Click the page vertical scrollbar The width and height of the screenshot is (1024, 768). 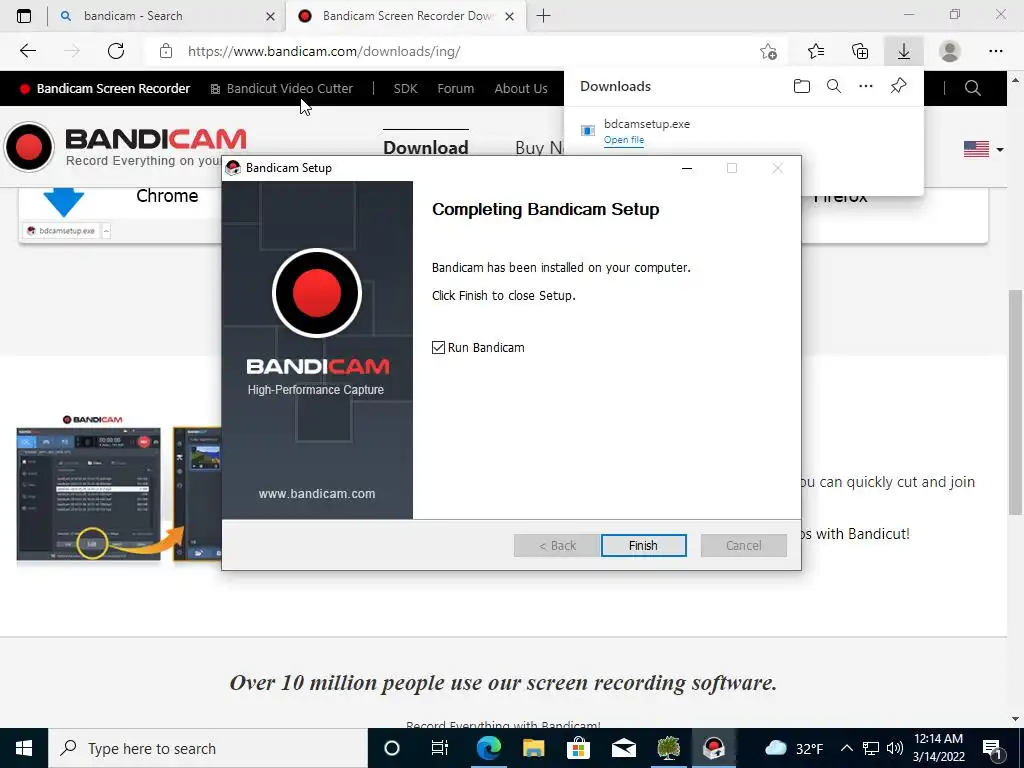click(x=1015, y=401)
